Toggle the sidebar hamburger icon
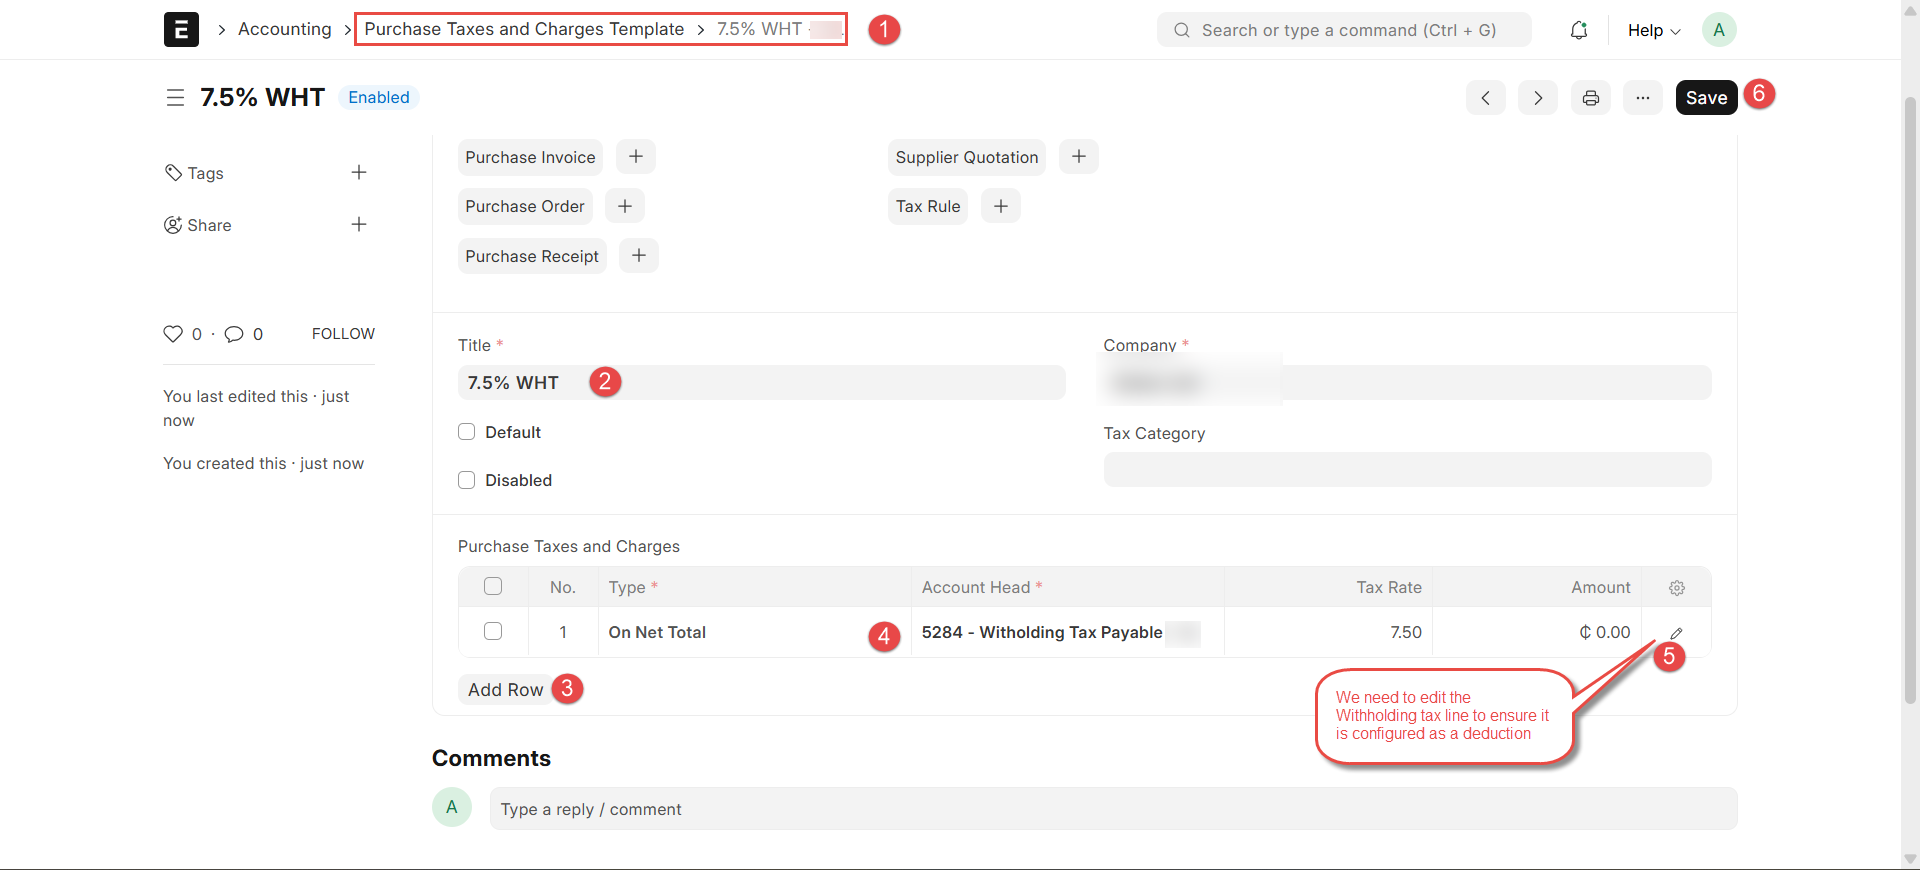This screenshot has width=1920, height=870. click(175, 98)
